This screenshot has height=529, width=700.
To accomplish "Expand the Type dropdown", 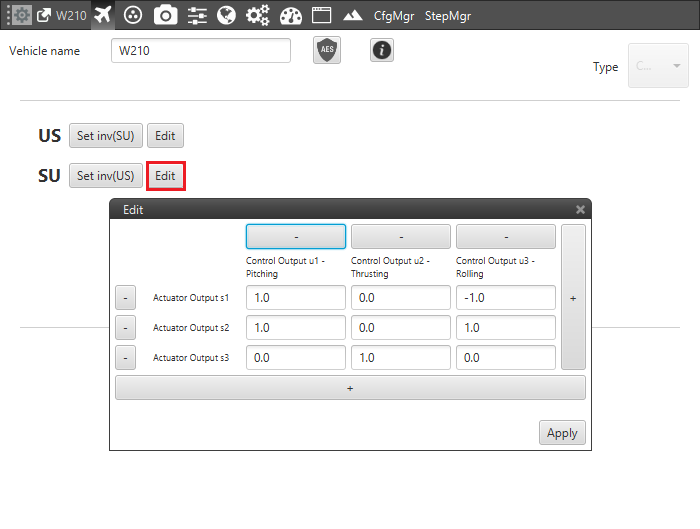I will pyautogui.click(x=658, y=66).
